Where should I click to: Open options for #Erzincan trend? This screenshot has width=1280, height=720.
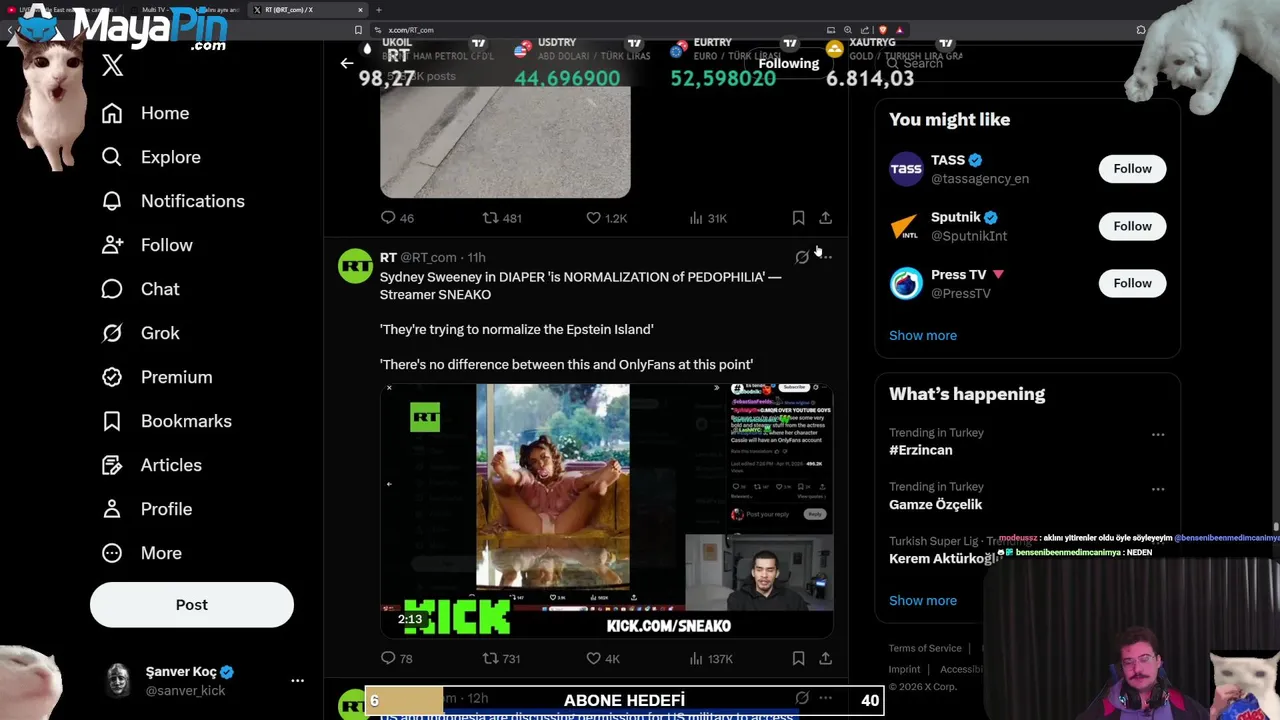[1158, 435]
